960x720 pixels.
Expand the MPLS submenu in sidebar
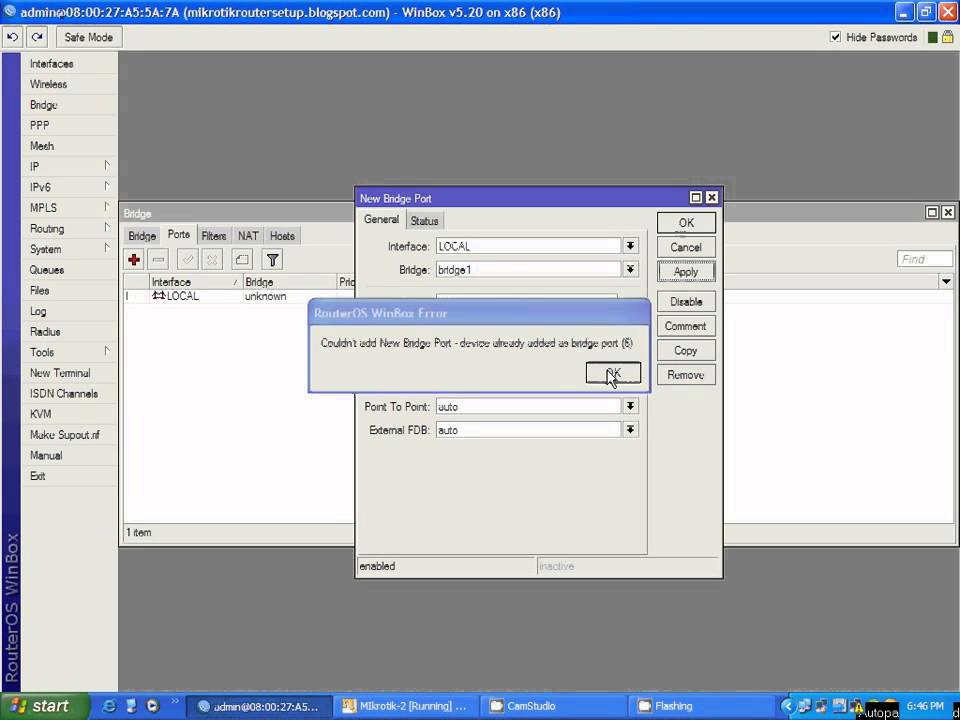coord(107,207)
